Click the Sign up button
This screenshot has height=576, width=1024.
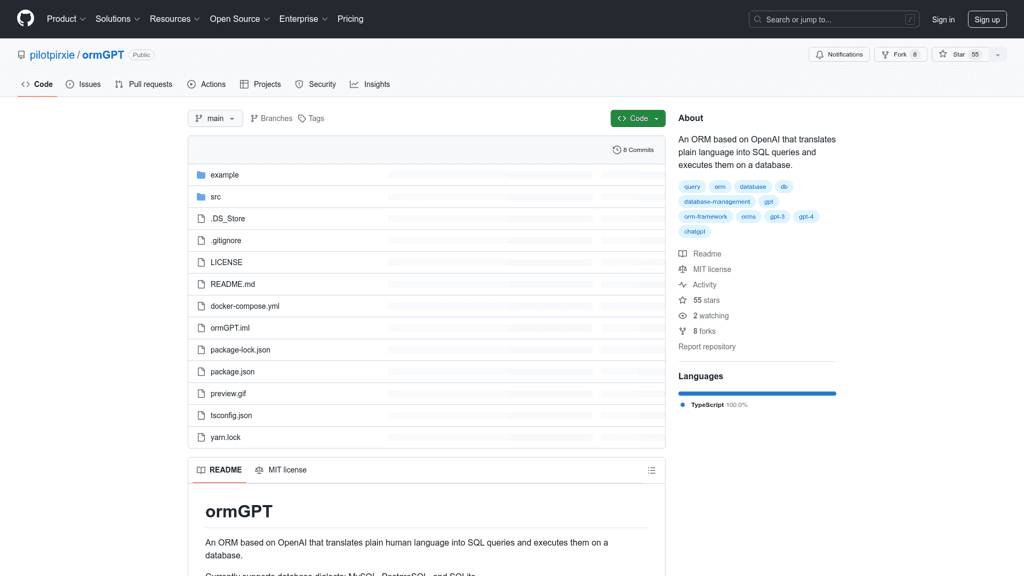(x=986, y=19)
